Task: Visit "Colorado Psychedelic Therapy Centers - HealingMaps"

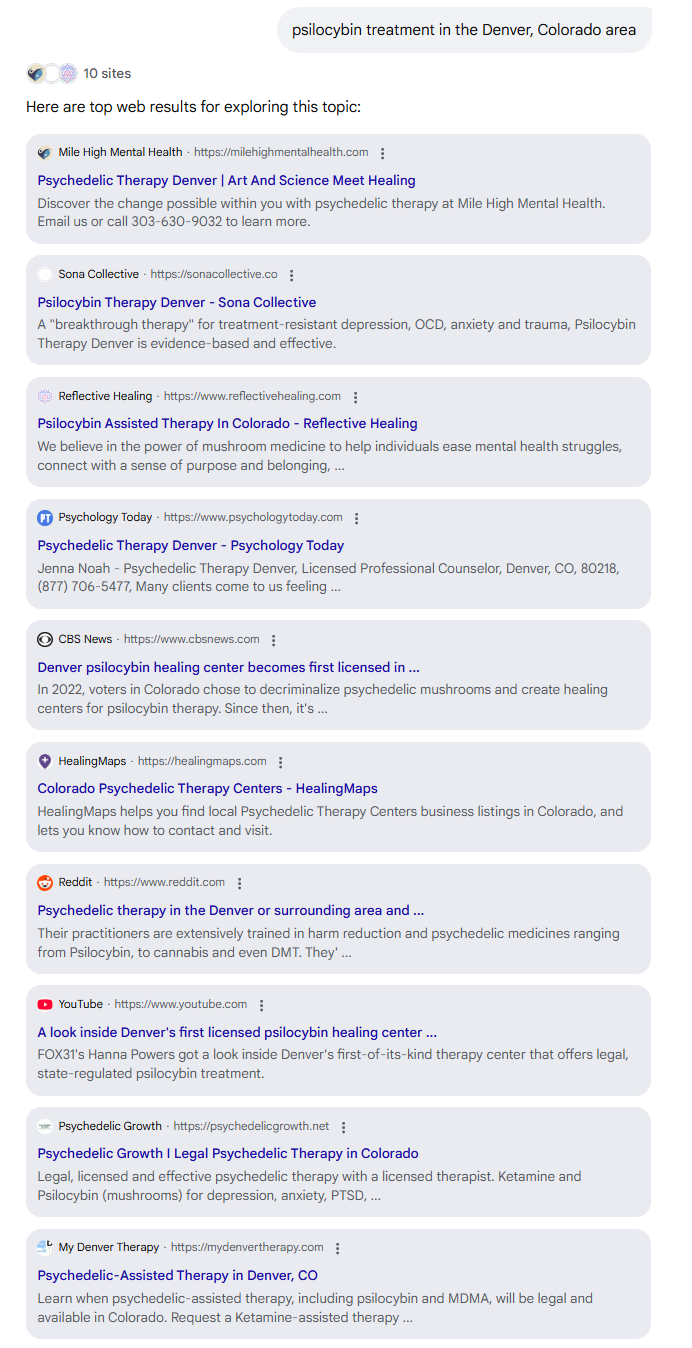Action: (207, 789)
